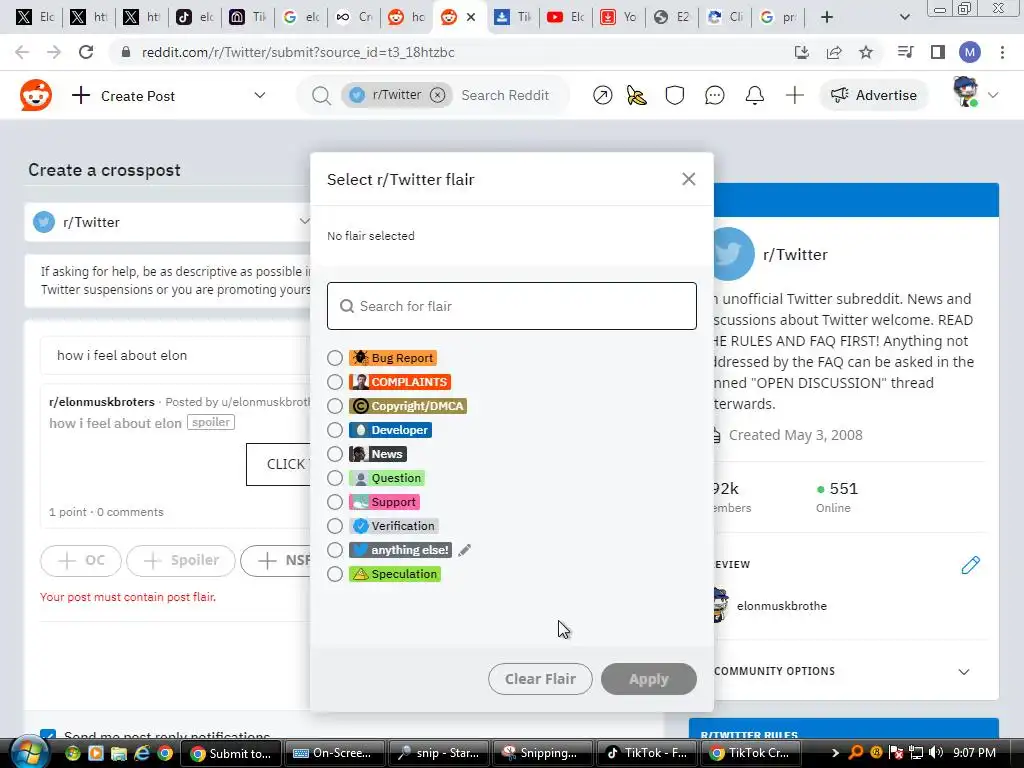Click the install app icon in address bar
1024x768 pixels.
click(x=802, y=52)
